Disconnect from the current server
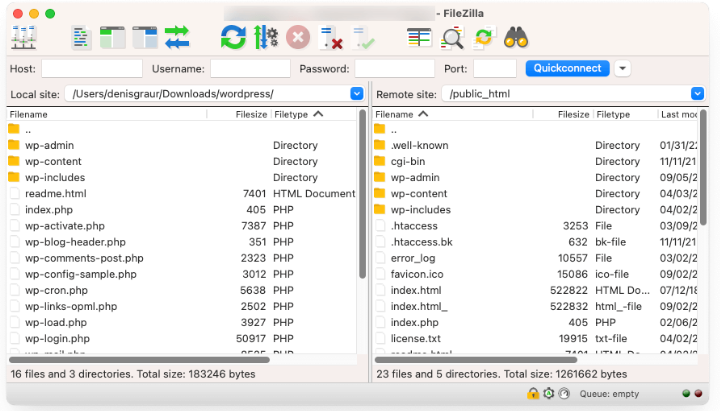This screenshot has width=720, height=411. click(331, 37)
